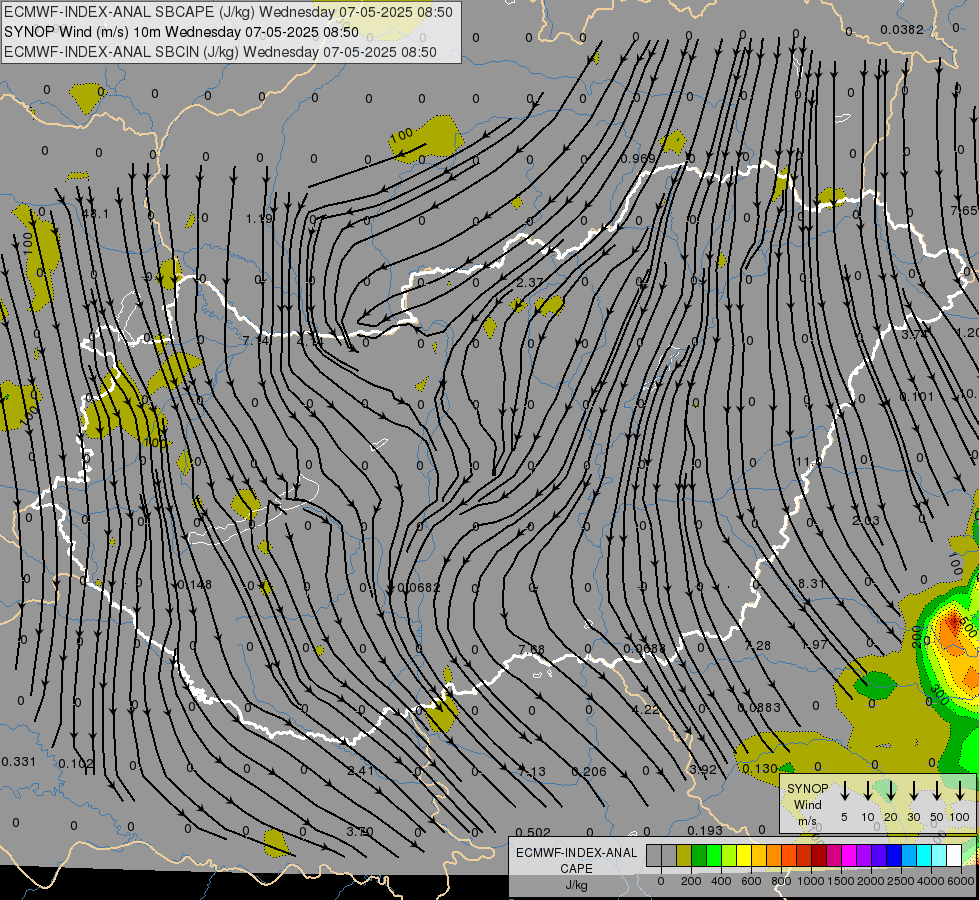Click the 0.331 value on the map
This screenshot has height=900, width=979.
19,762
